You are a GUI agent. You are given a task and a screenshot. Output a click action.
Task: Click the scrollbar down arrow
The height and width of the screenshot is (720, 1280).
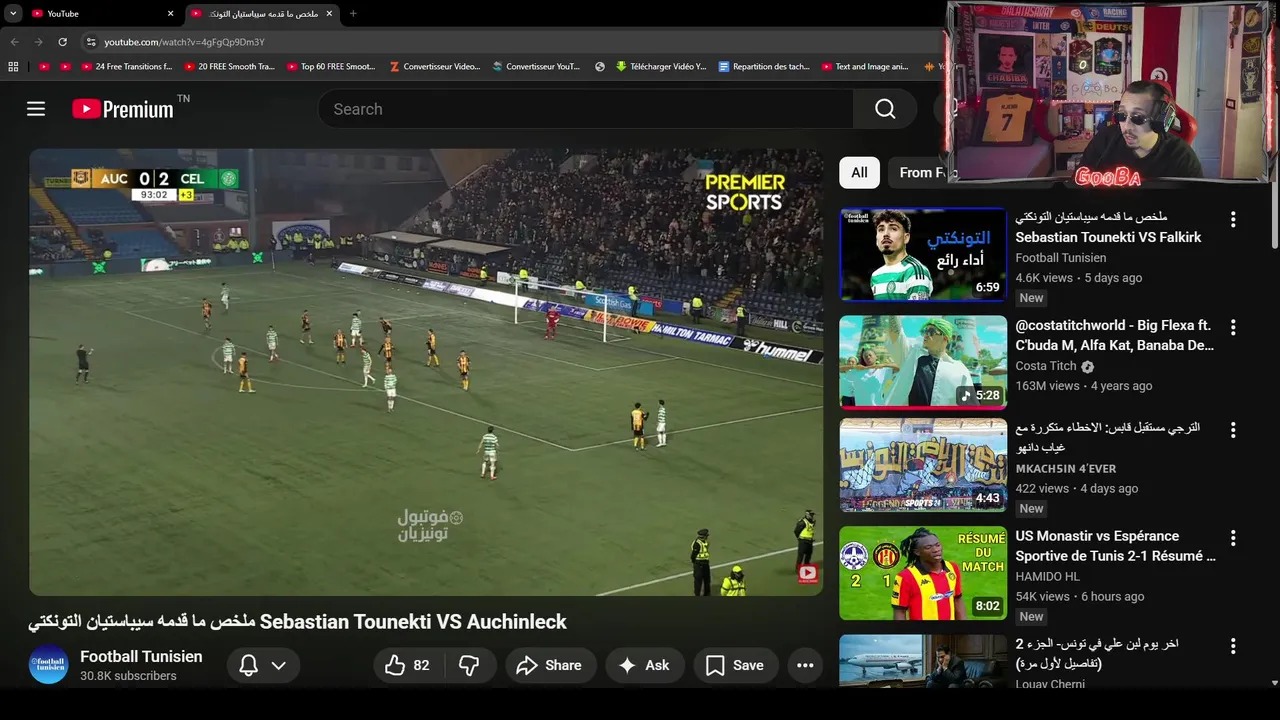[1274, 683]
